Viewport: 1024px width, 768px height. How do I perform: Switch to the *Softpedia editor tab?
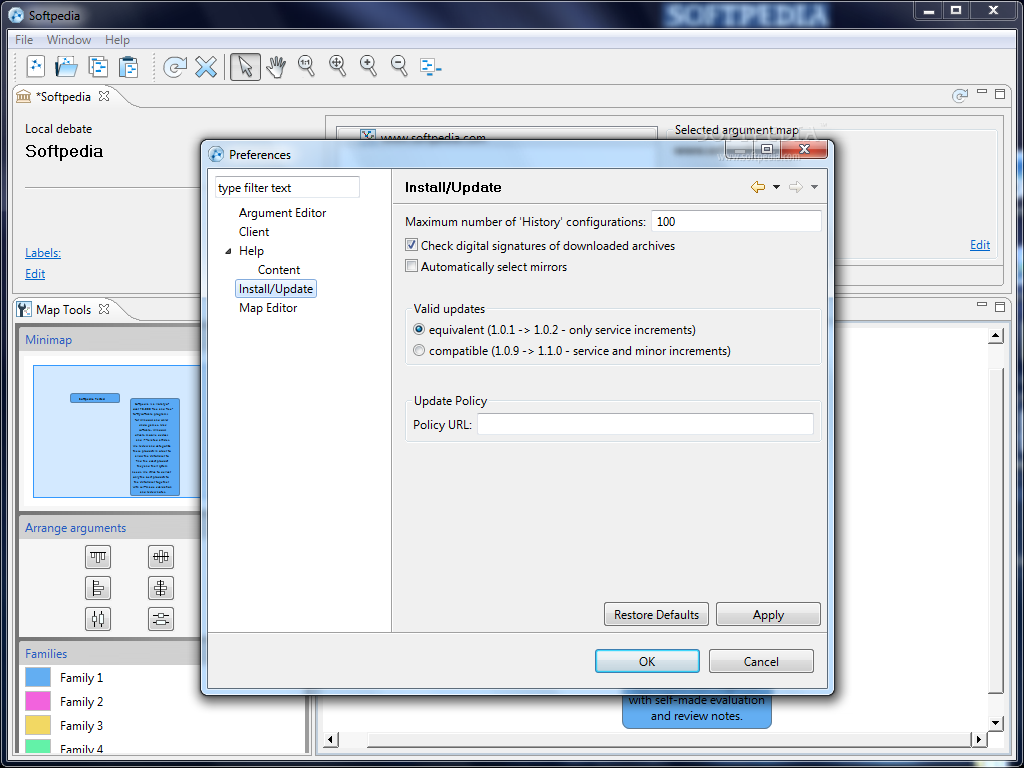click(x=63, y=97)
